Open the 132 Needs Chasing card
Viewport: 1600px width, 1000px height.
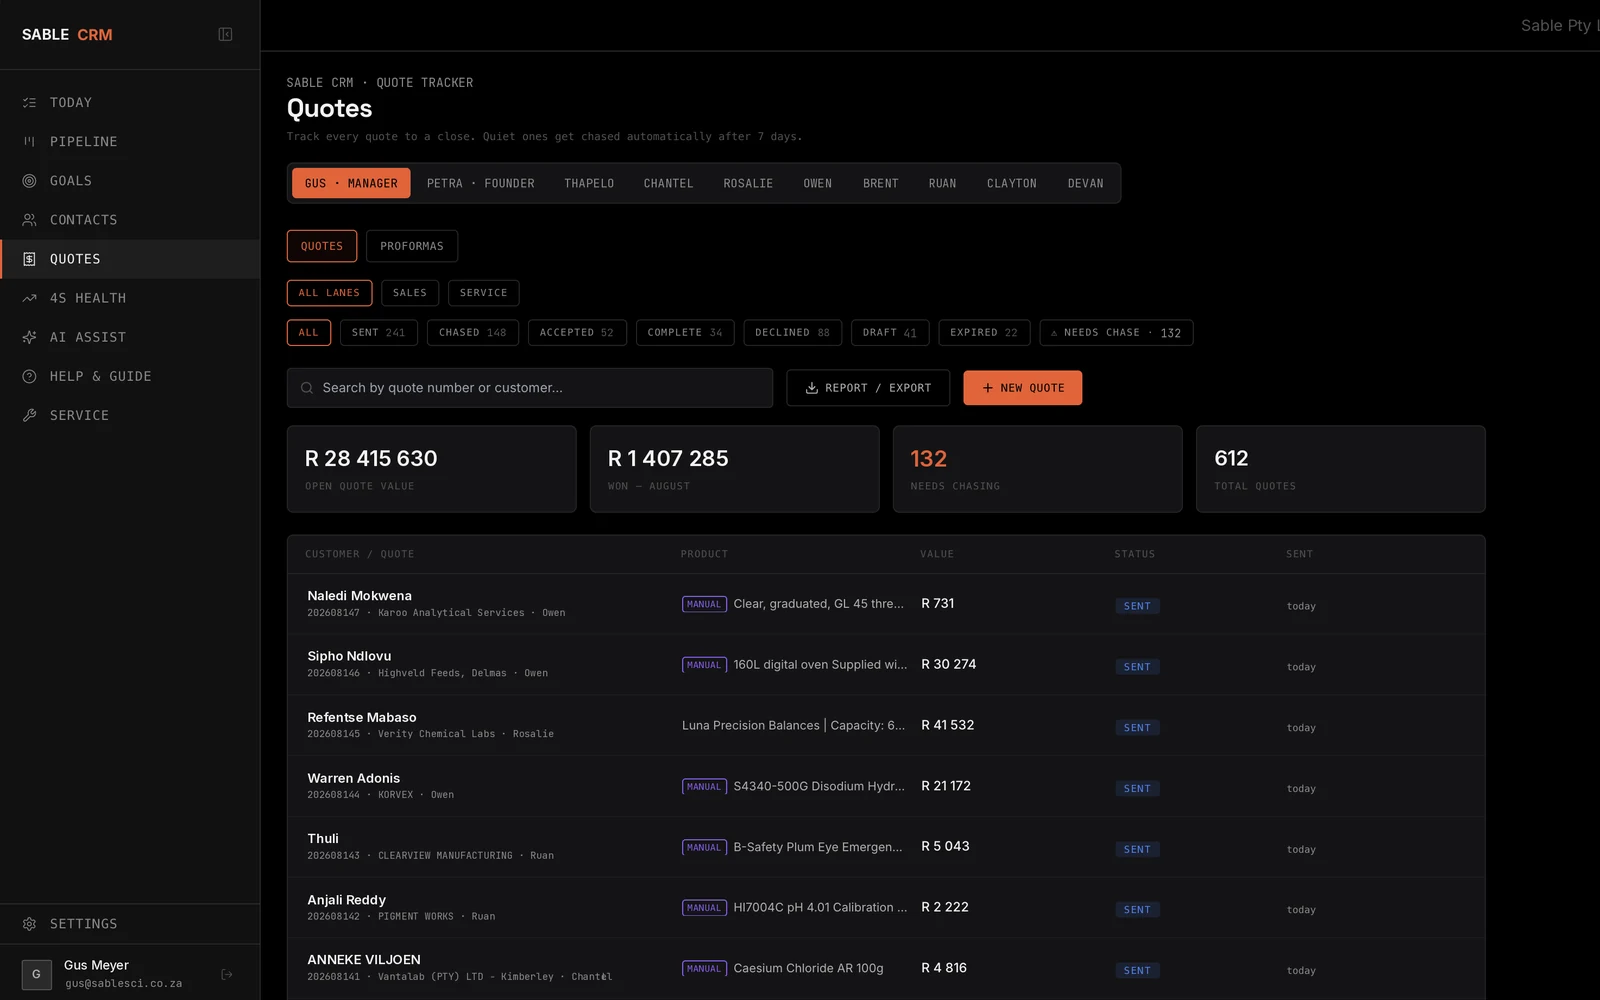(1037, 469)
